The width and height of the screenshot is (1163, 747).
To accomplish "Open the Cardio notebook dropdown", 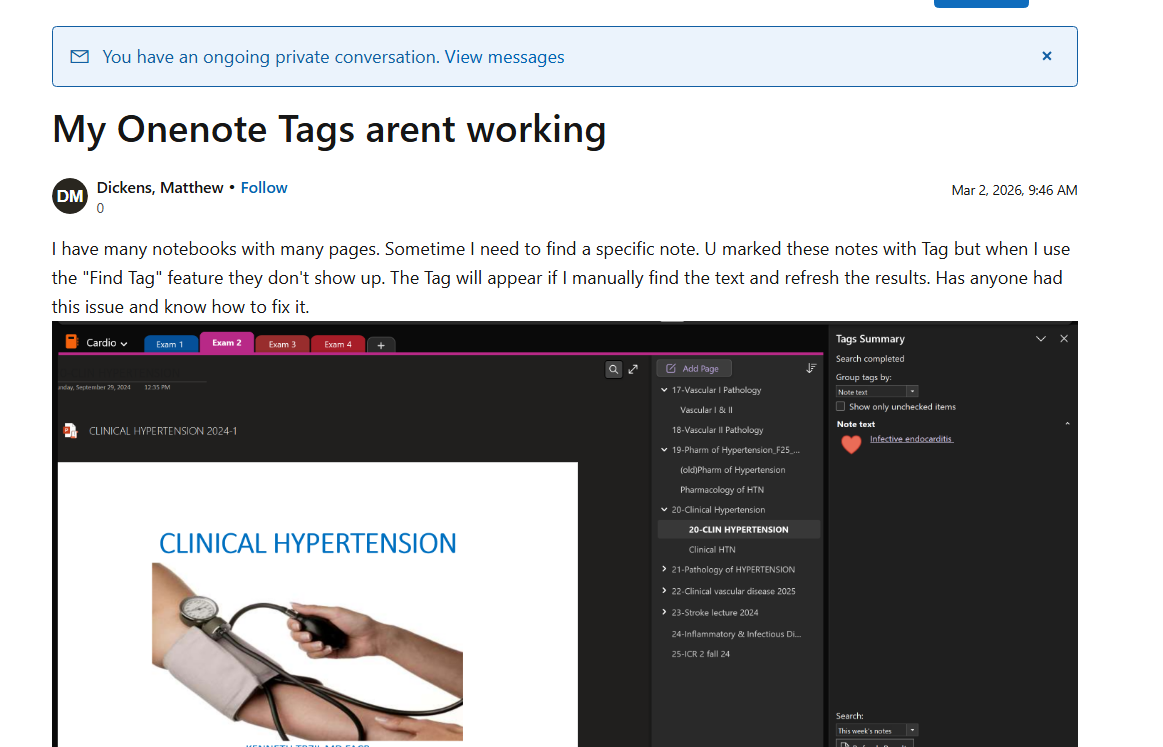I will 107,343.
